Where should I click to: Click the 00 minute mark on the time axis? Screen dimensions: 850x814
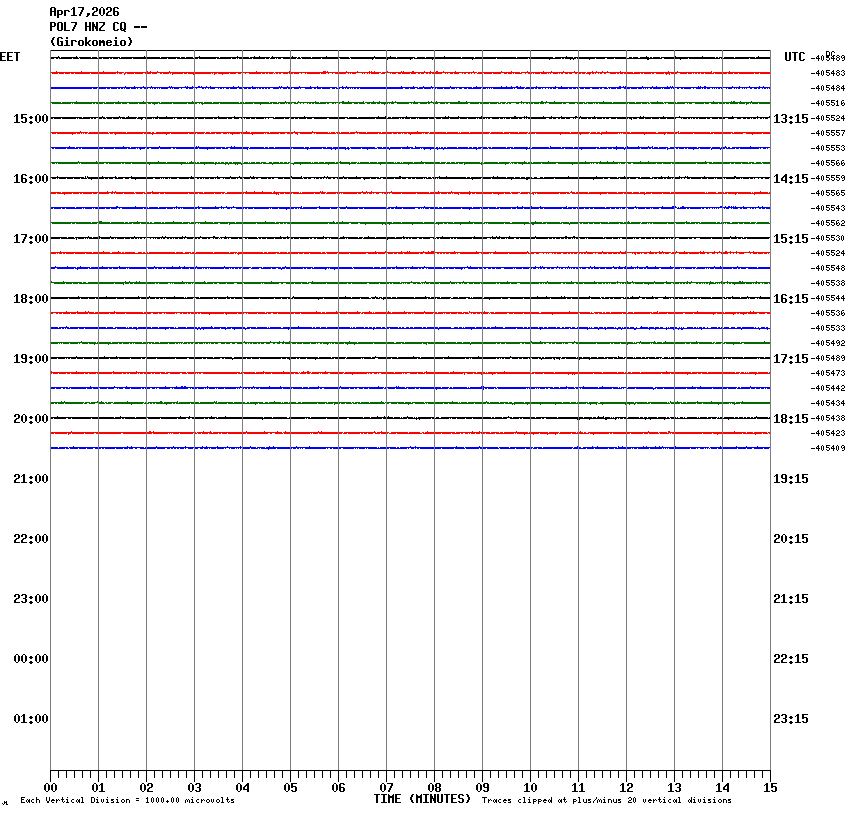50,788
